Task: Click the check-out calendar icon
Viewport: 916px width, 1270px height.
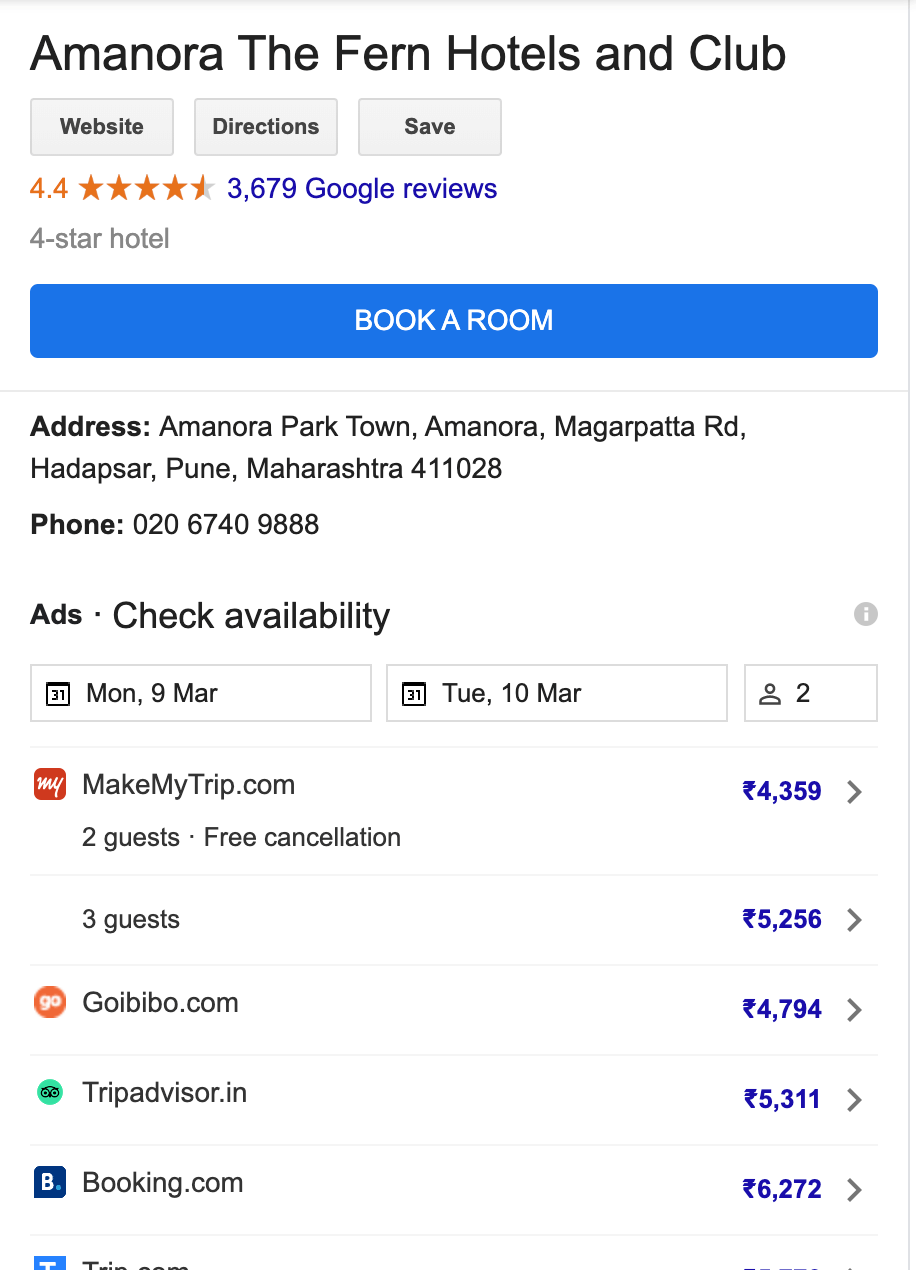Action: 414,694
